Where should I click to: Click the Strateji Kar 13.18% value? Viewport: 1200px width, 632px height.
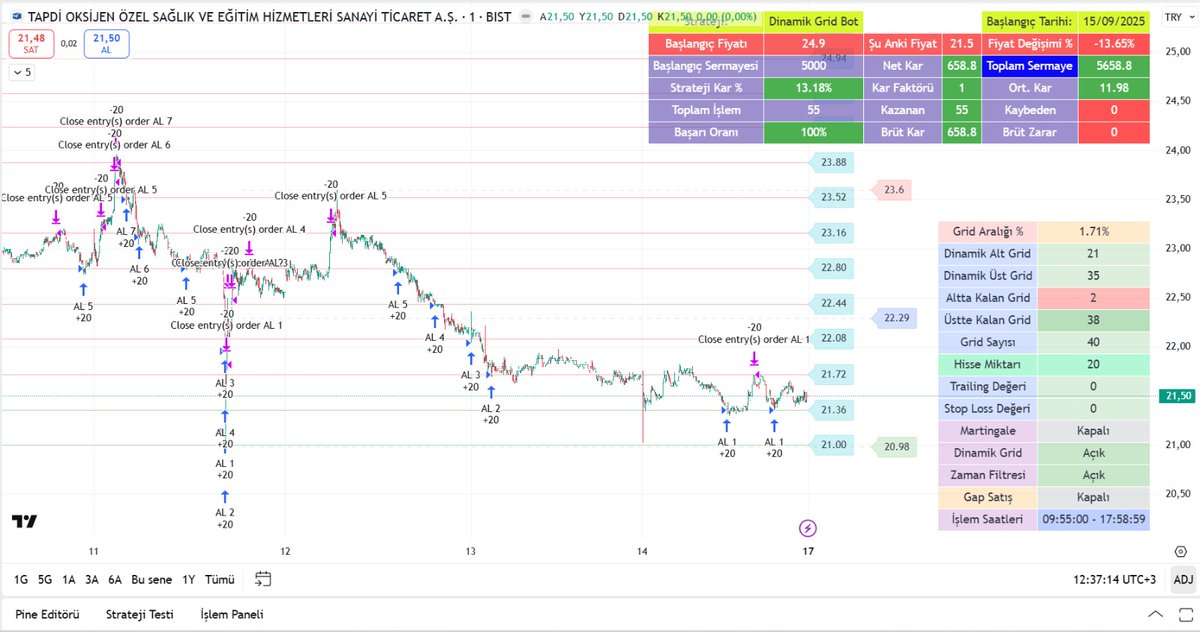(813, 88)
